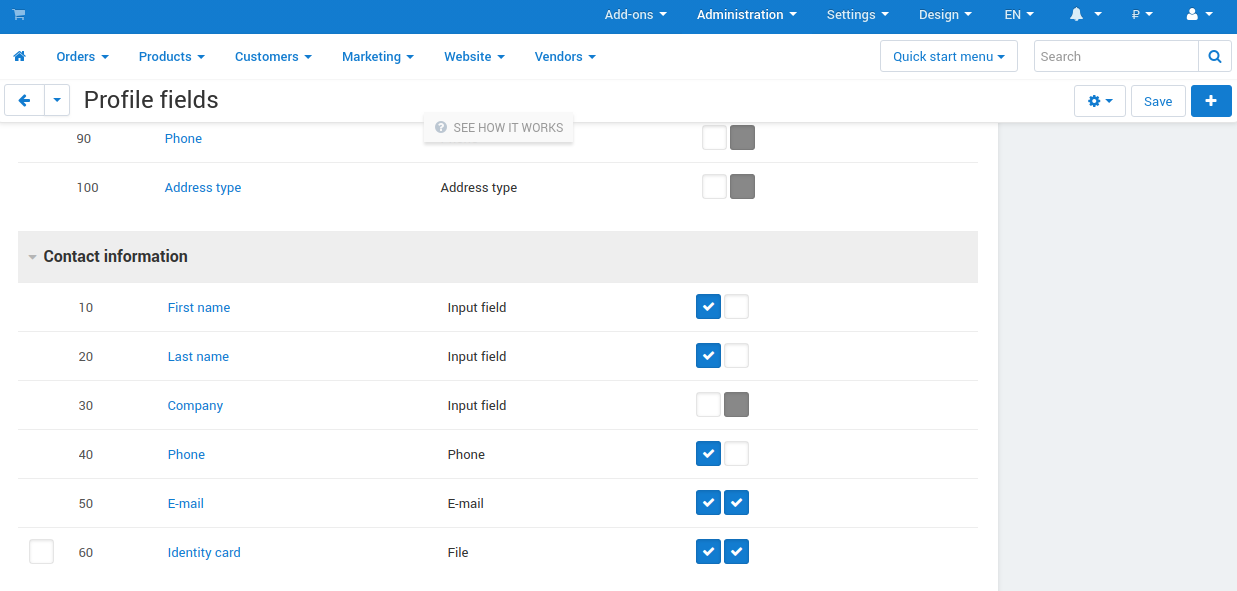Screen dimensions: 1237x591
Task: Open the Website dropdown
Action: pos(475,57)
